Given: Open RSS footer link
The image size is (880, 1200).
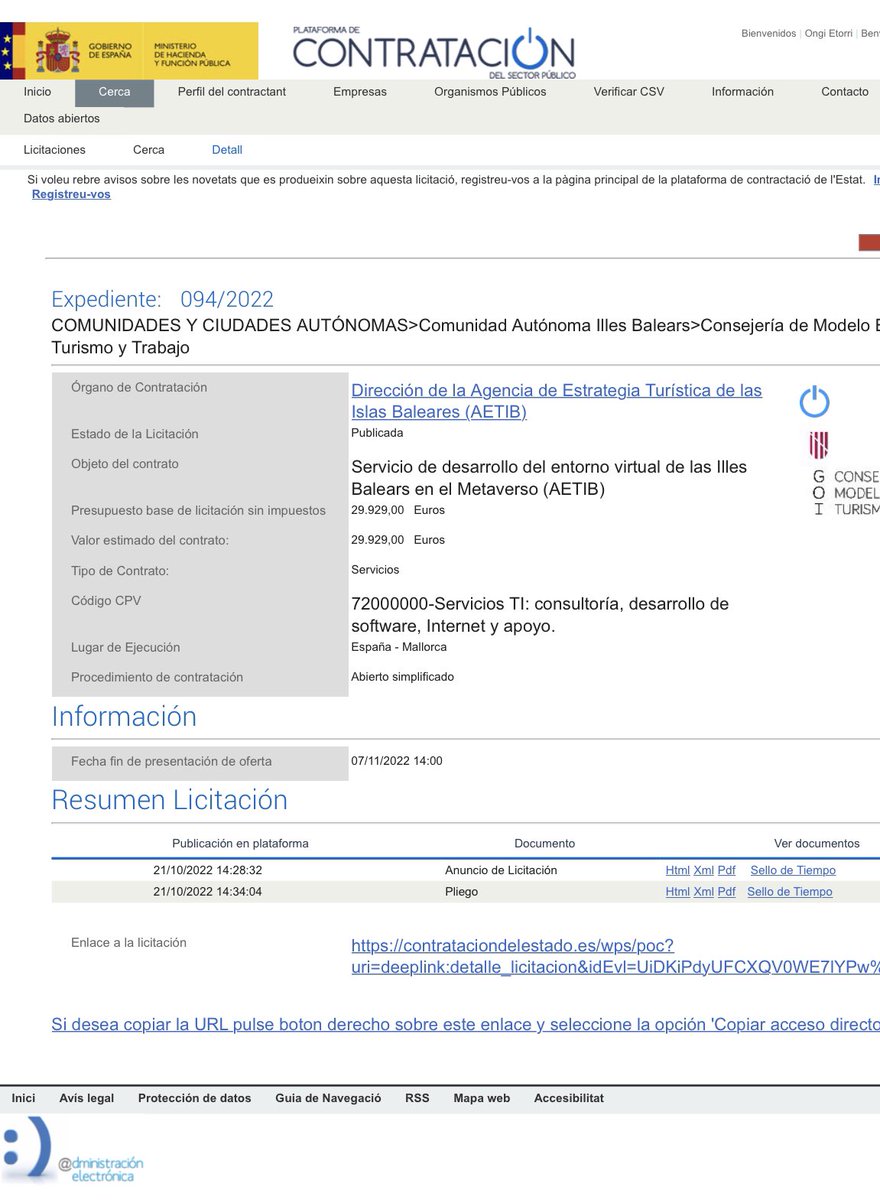Looking at the screenshot, I should [x=417, y=1099].
